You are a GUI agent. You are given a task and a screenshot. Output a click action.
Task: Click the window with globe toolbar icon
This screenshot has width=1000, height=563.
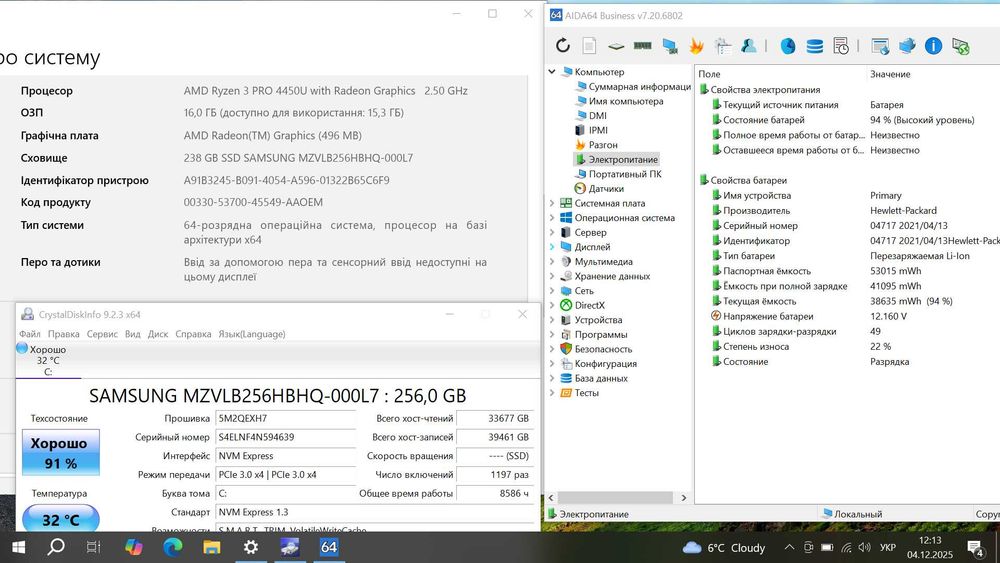[x=881, y=46]
